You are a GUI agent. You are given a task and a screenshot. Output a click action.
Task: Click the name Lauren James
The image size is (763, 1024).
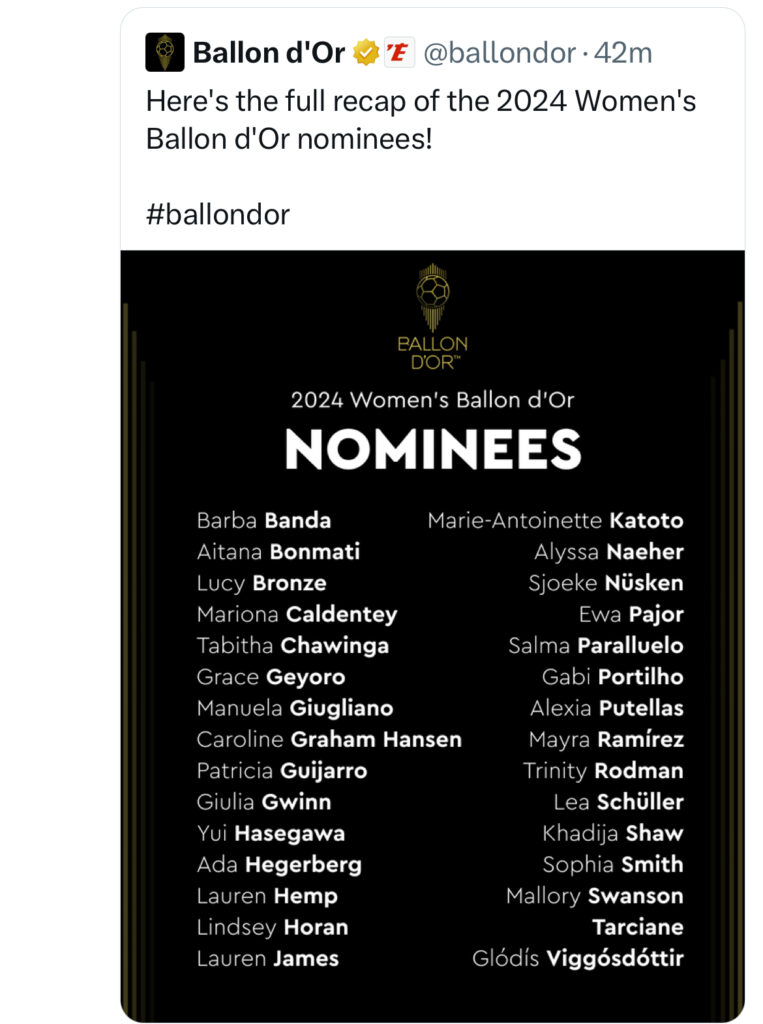click(x=268, y=958)
